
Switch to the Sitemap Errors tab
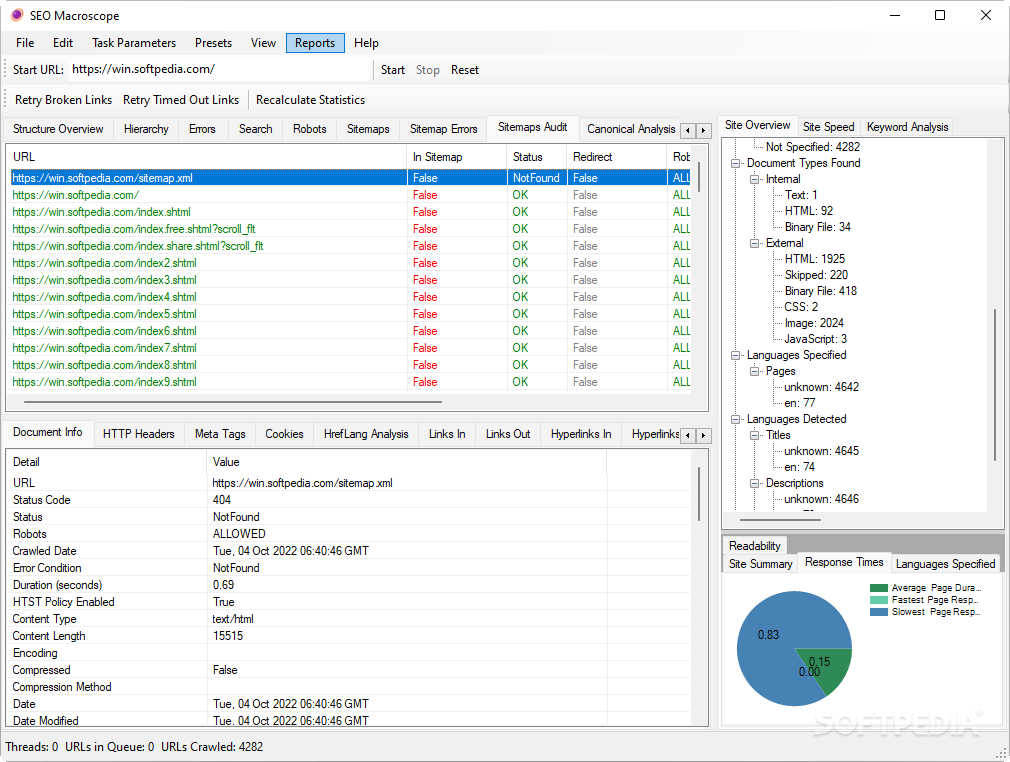(x=444, y=129)
